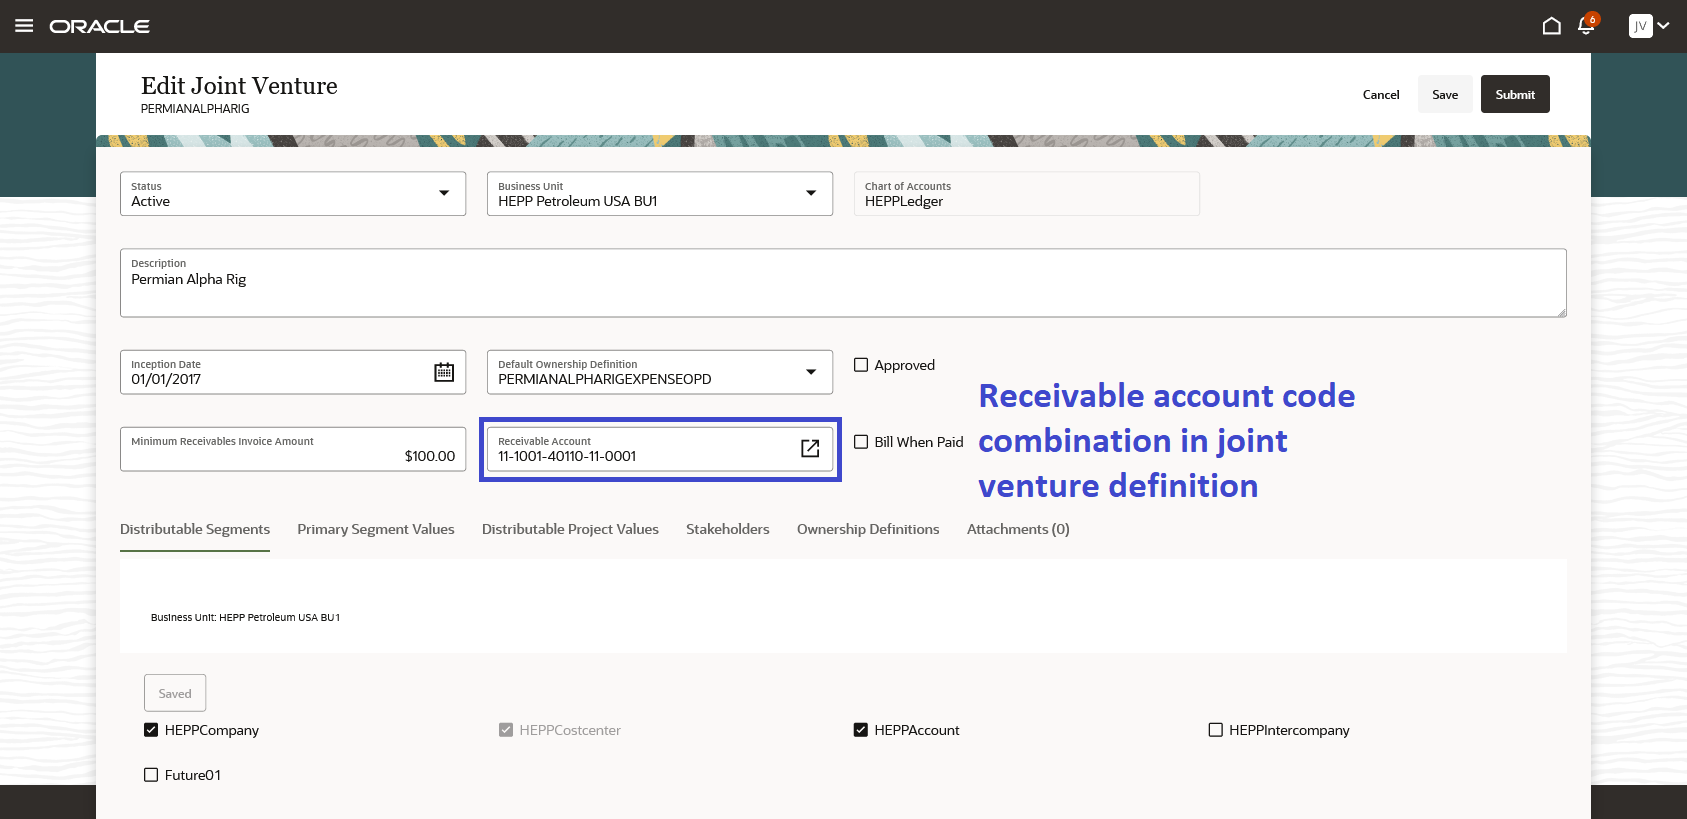Open the Default Ownership Definition dropdown
This screenshot has width=1687, height=819.
(x=811, y=372)
